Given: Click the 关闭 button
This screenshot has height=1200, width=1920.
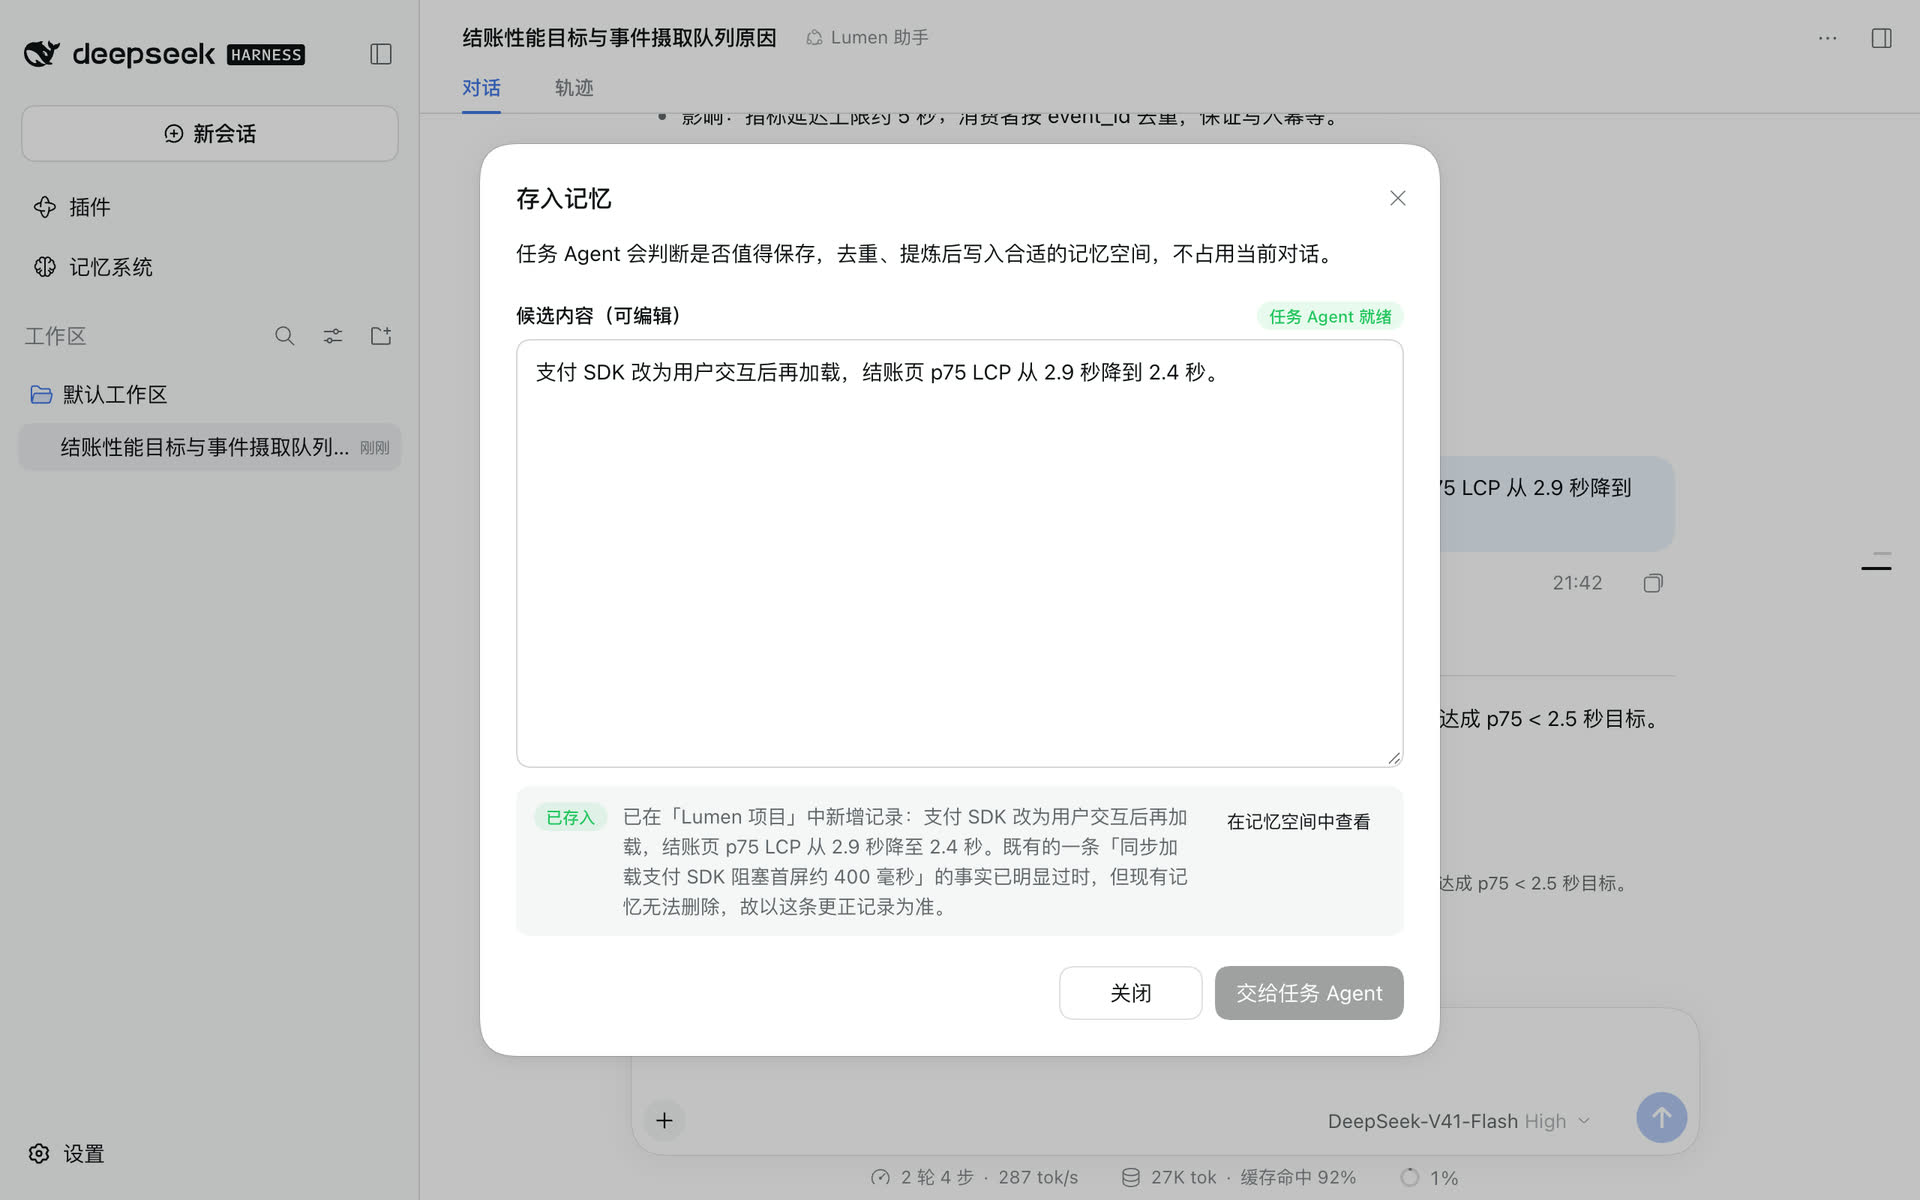Looking at the screenshot, I should pyautogui.click(x=1130, y=993).
